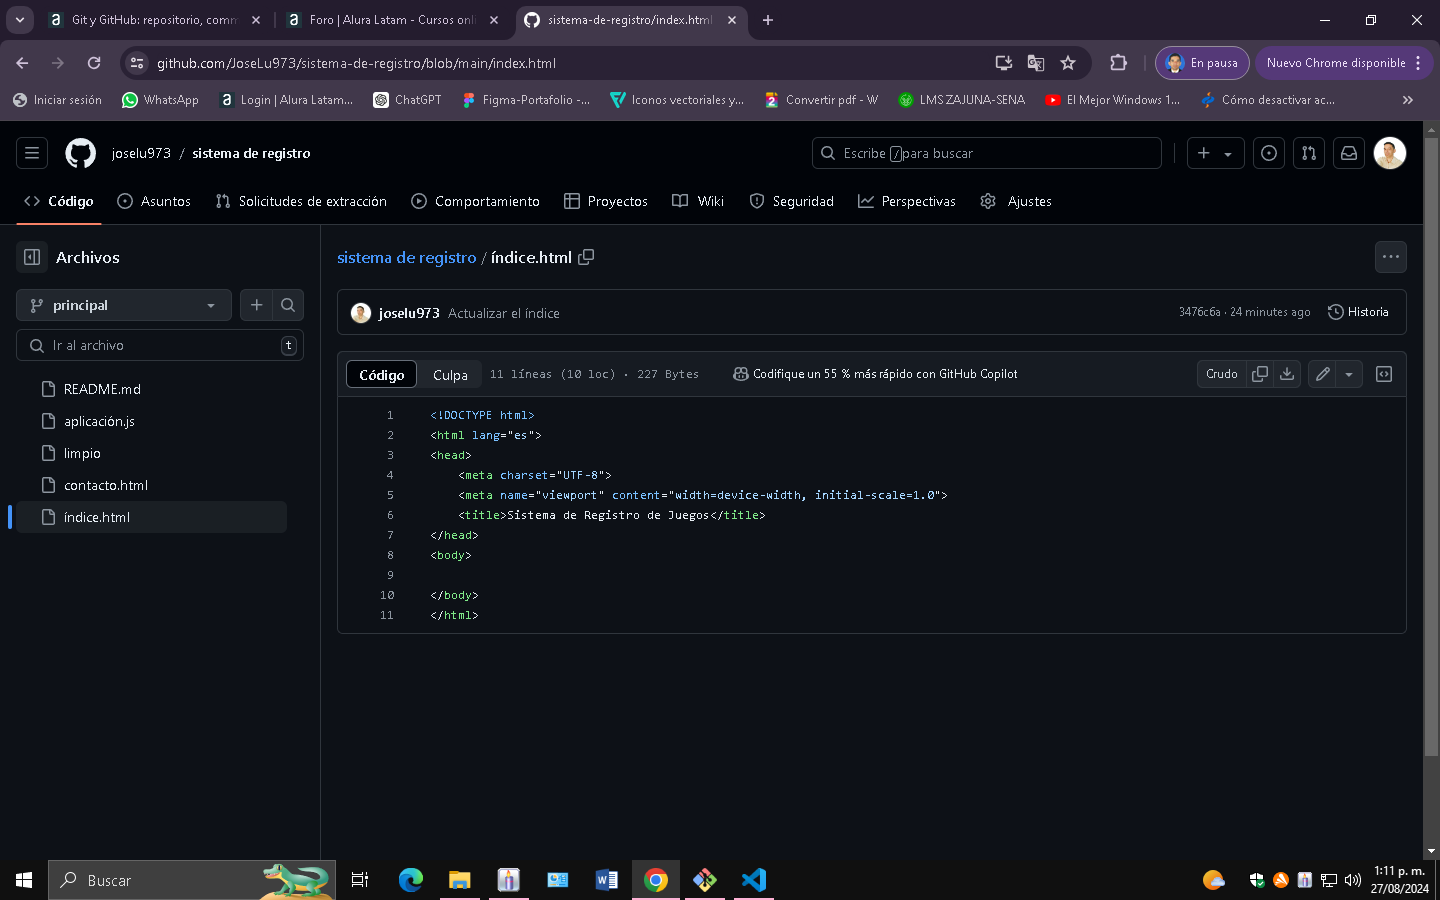This screenshot has height=900, width=1440.
Task: Focus the Ir al archivo field
Action: click(160, 345)
